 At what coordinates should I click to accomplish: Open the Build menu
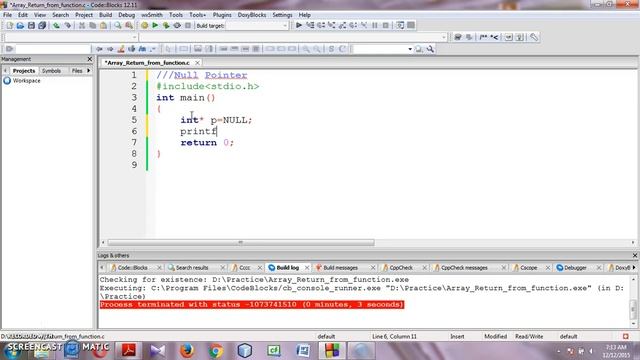pos(105,15)
